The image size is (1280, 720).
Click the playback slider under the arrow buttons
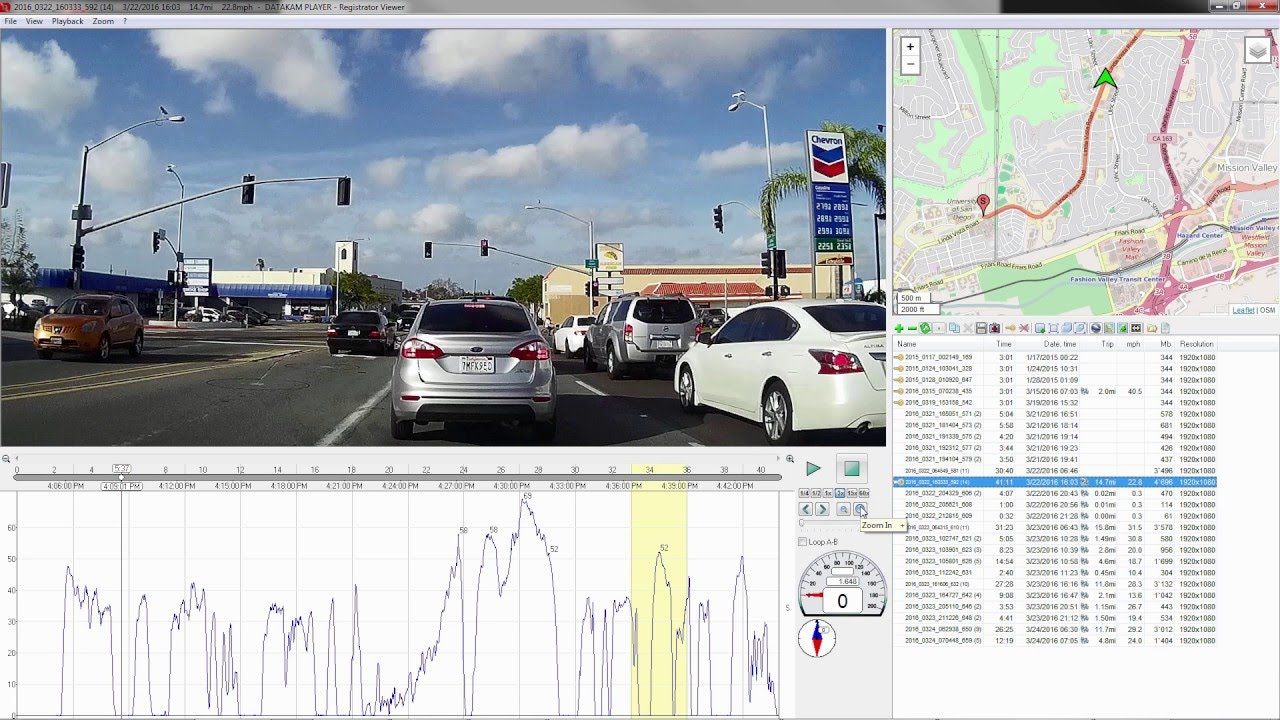[830, 523]
